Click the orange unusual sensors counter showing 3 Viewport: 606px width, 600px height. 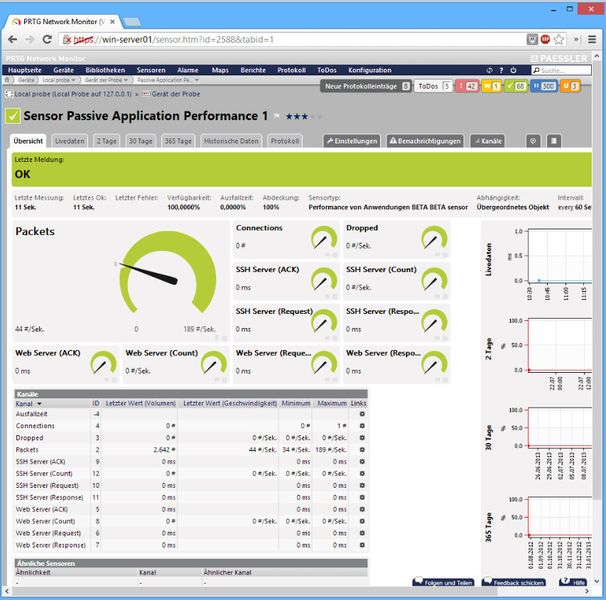(570, 86)
